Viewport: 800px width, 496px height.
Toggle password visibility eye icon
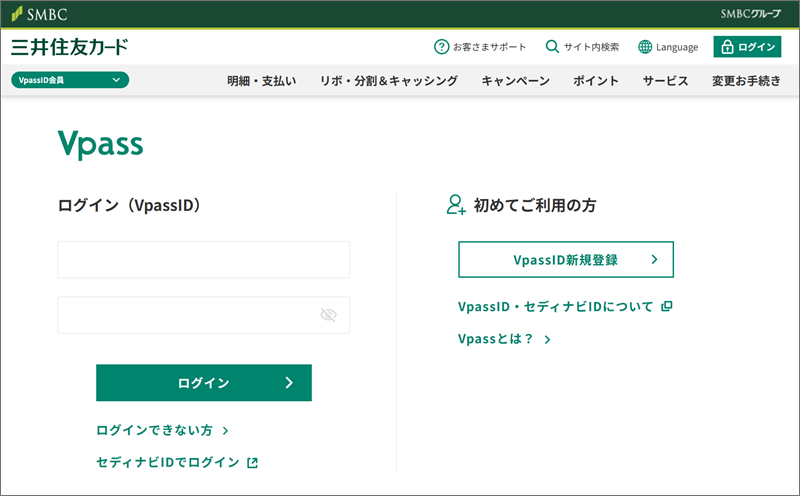pos(328,315)
